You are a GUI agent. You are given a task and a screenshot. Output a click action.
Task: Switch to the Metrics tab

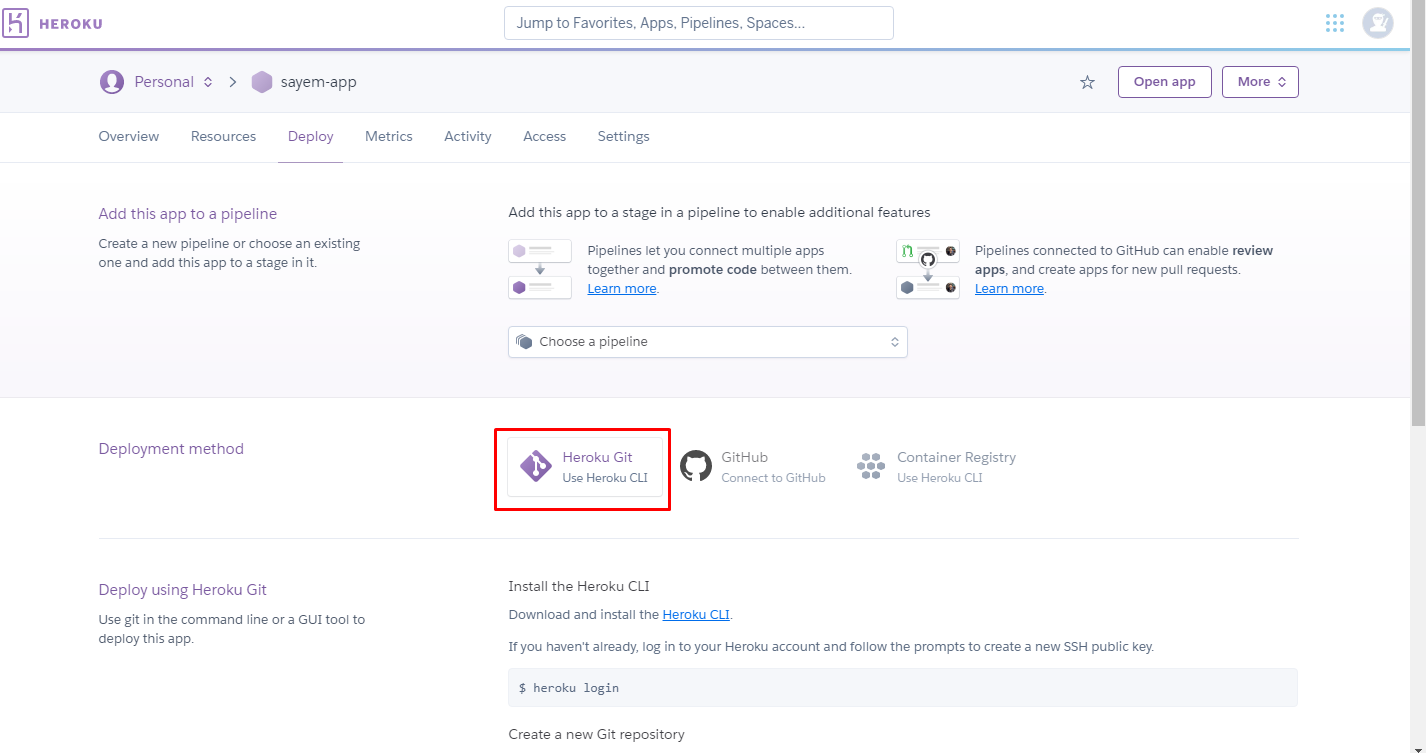click(389, 136)
